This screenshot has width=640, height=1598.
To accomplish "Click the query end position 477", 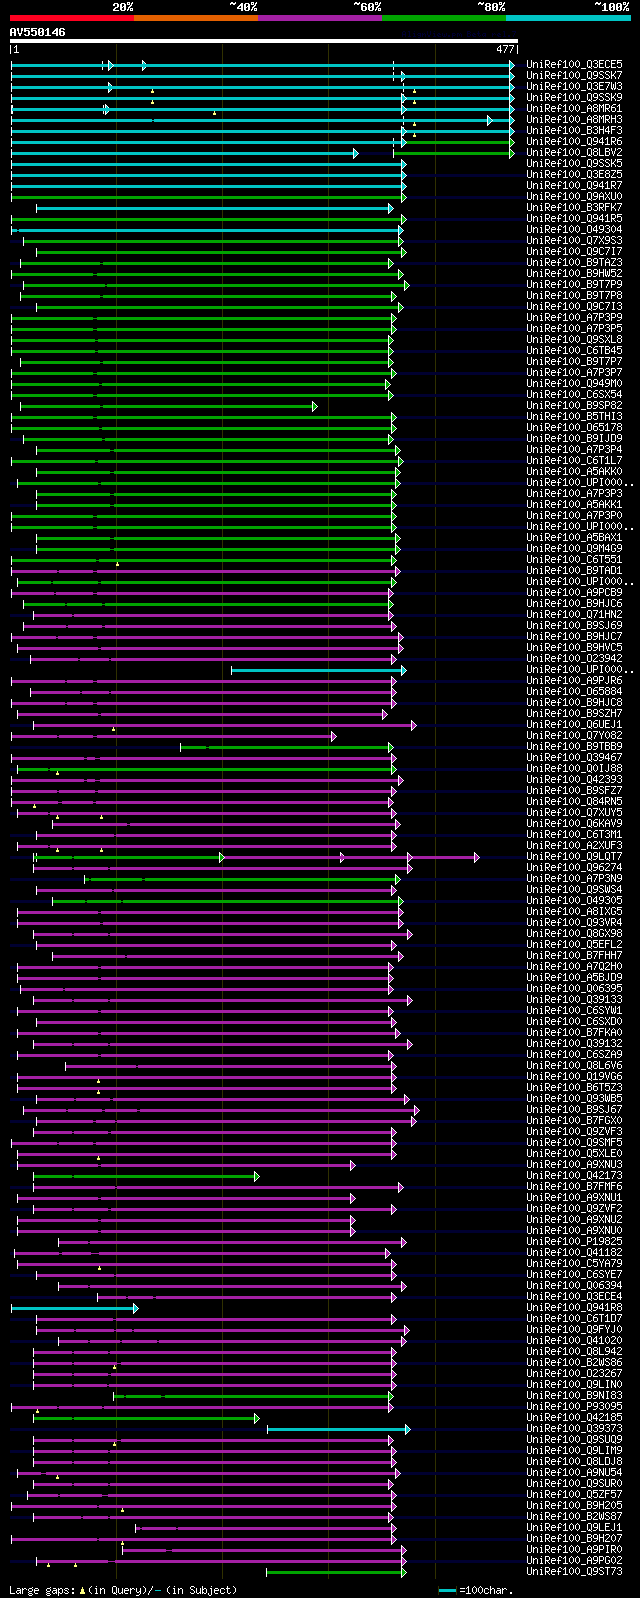I will coord(505,49).
